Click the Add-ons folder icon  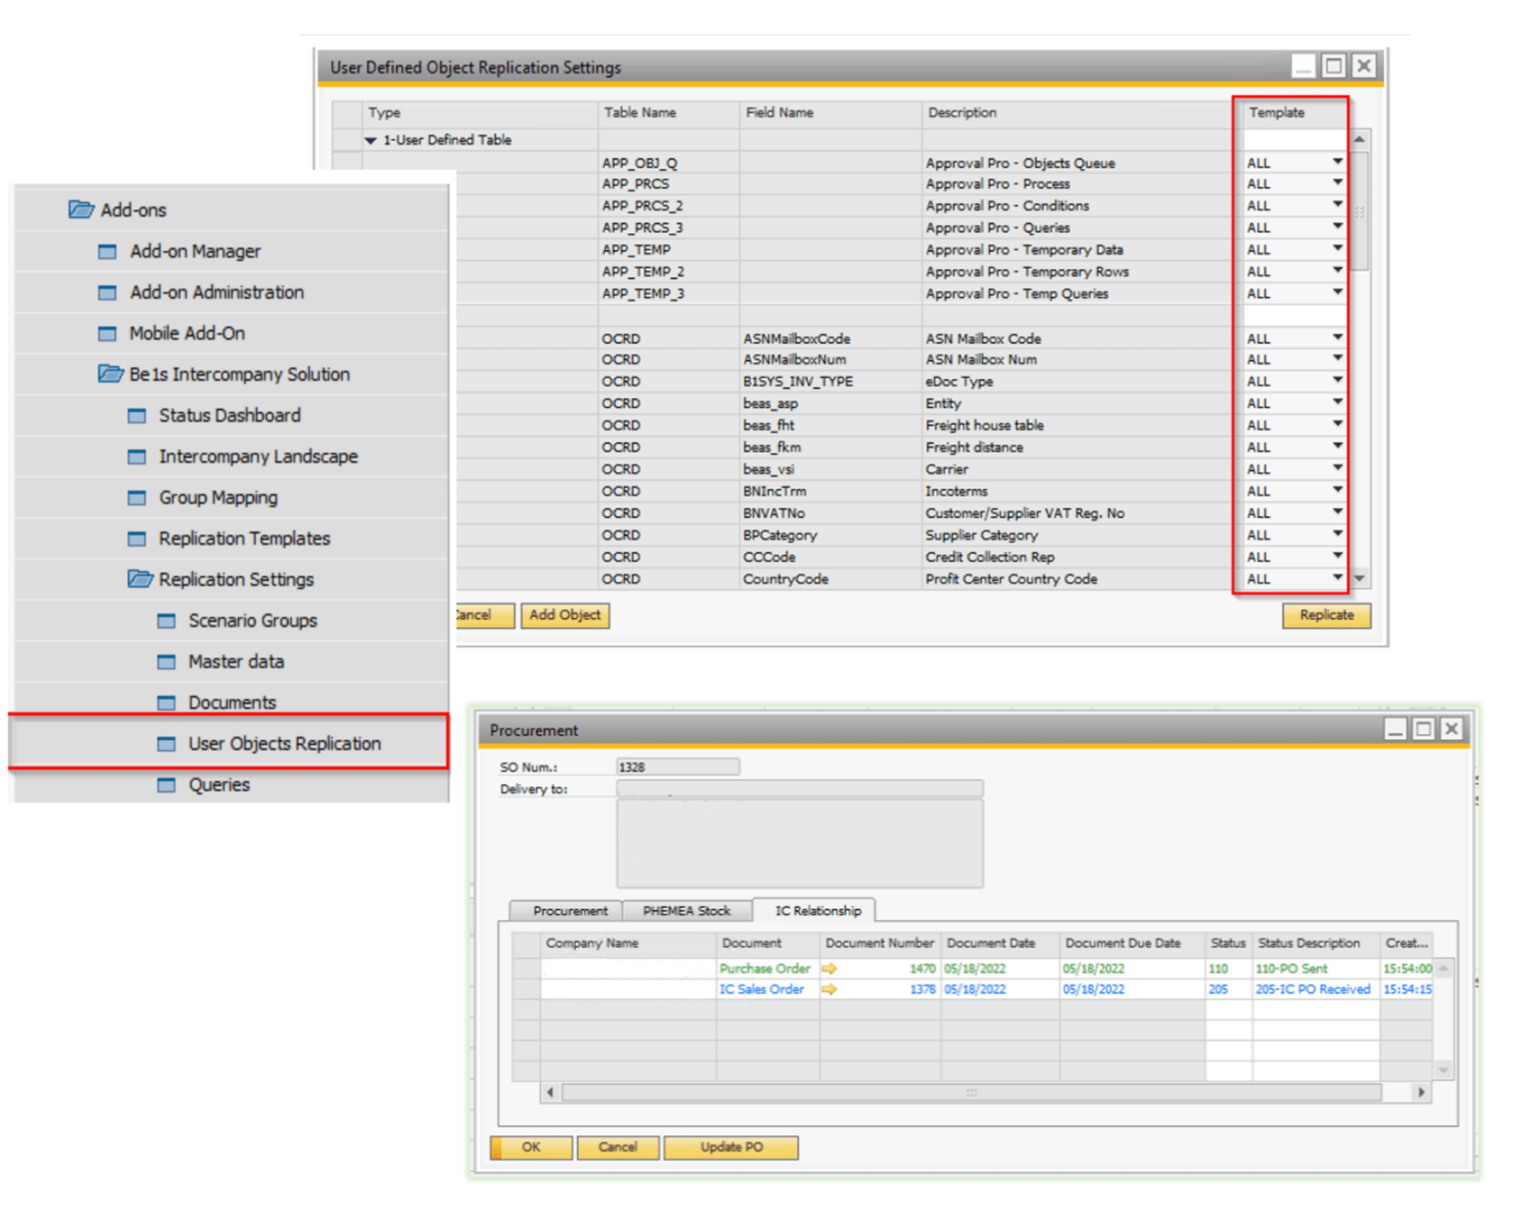(81, 209)
